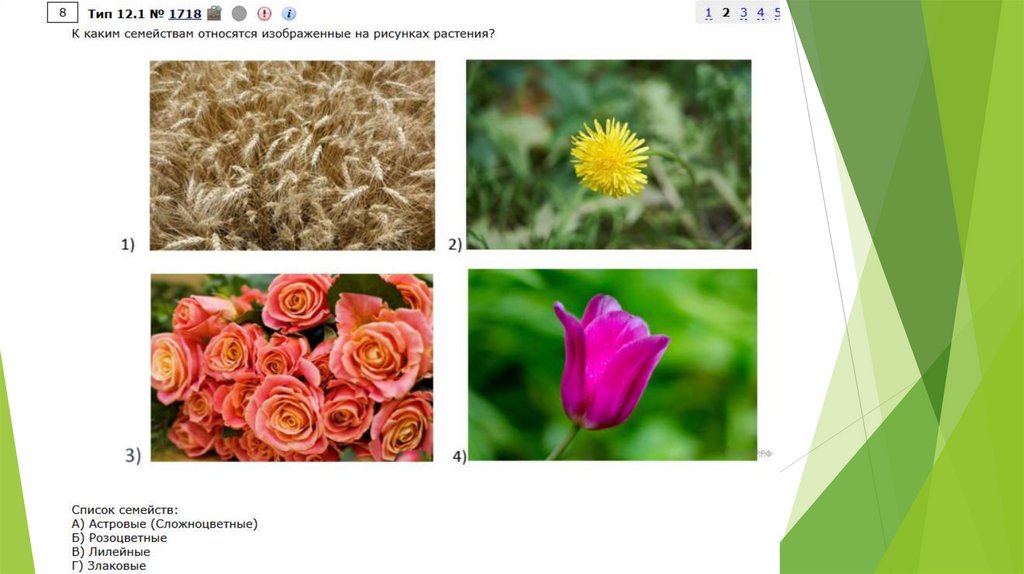Click the '3)' label beside roses image

point(133,455)
